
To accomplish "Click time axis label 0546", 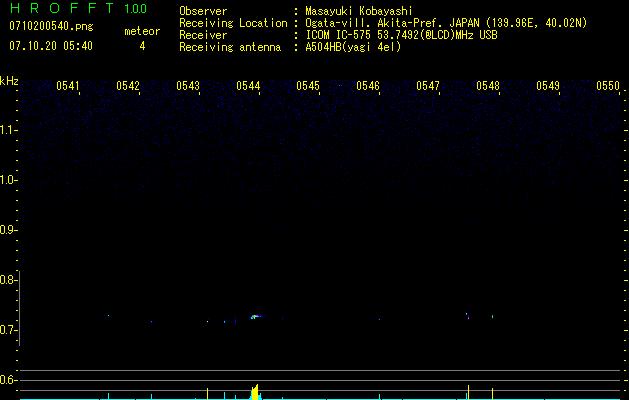I will (x=368, y=86).
